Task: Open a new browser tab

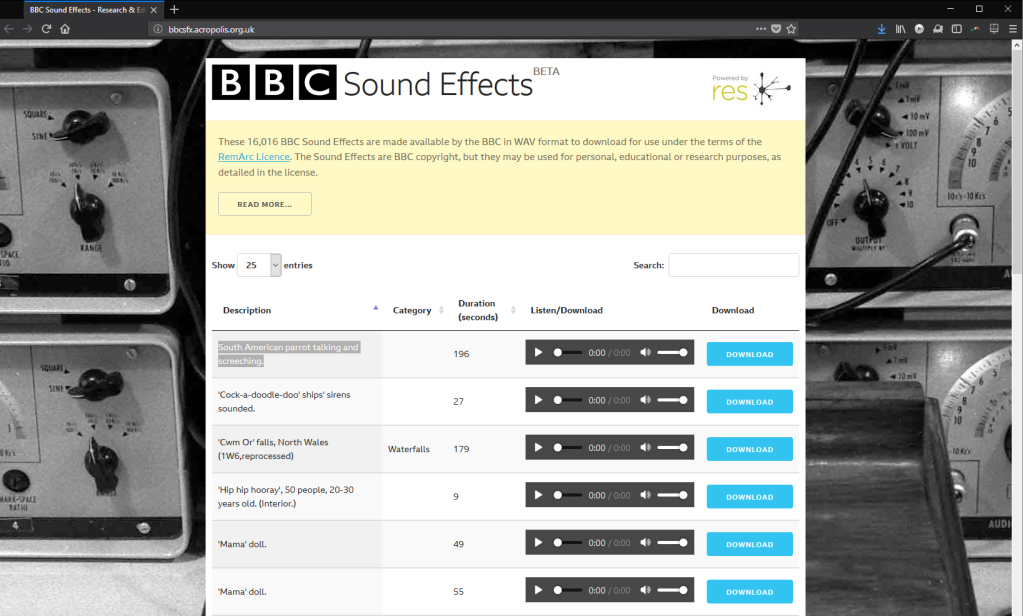Action: tap(175, 9)
